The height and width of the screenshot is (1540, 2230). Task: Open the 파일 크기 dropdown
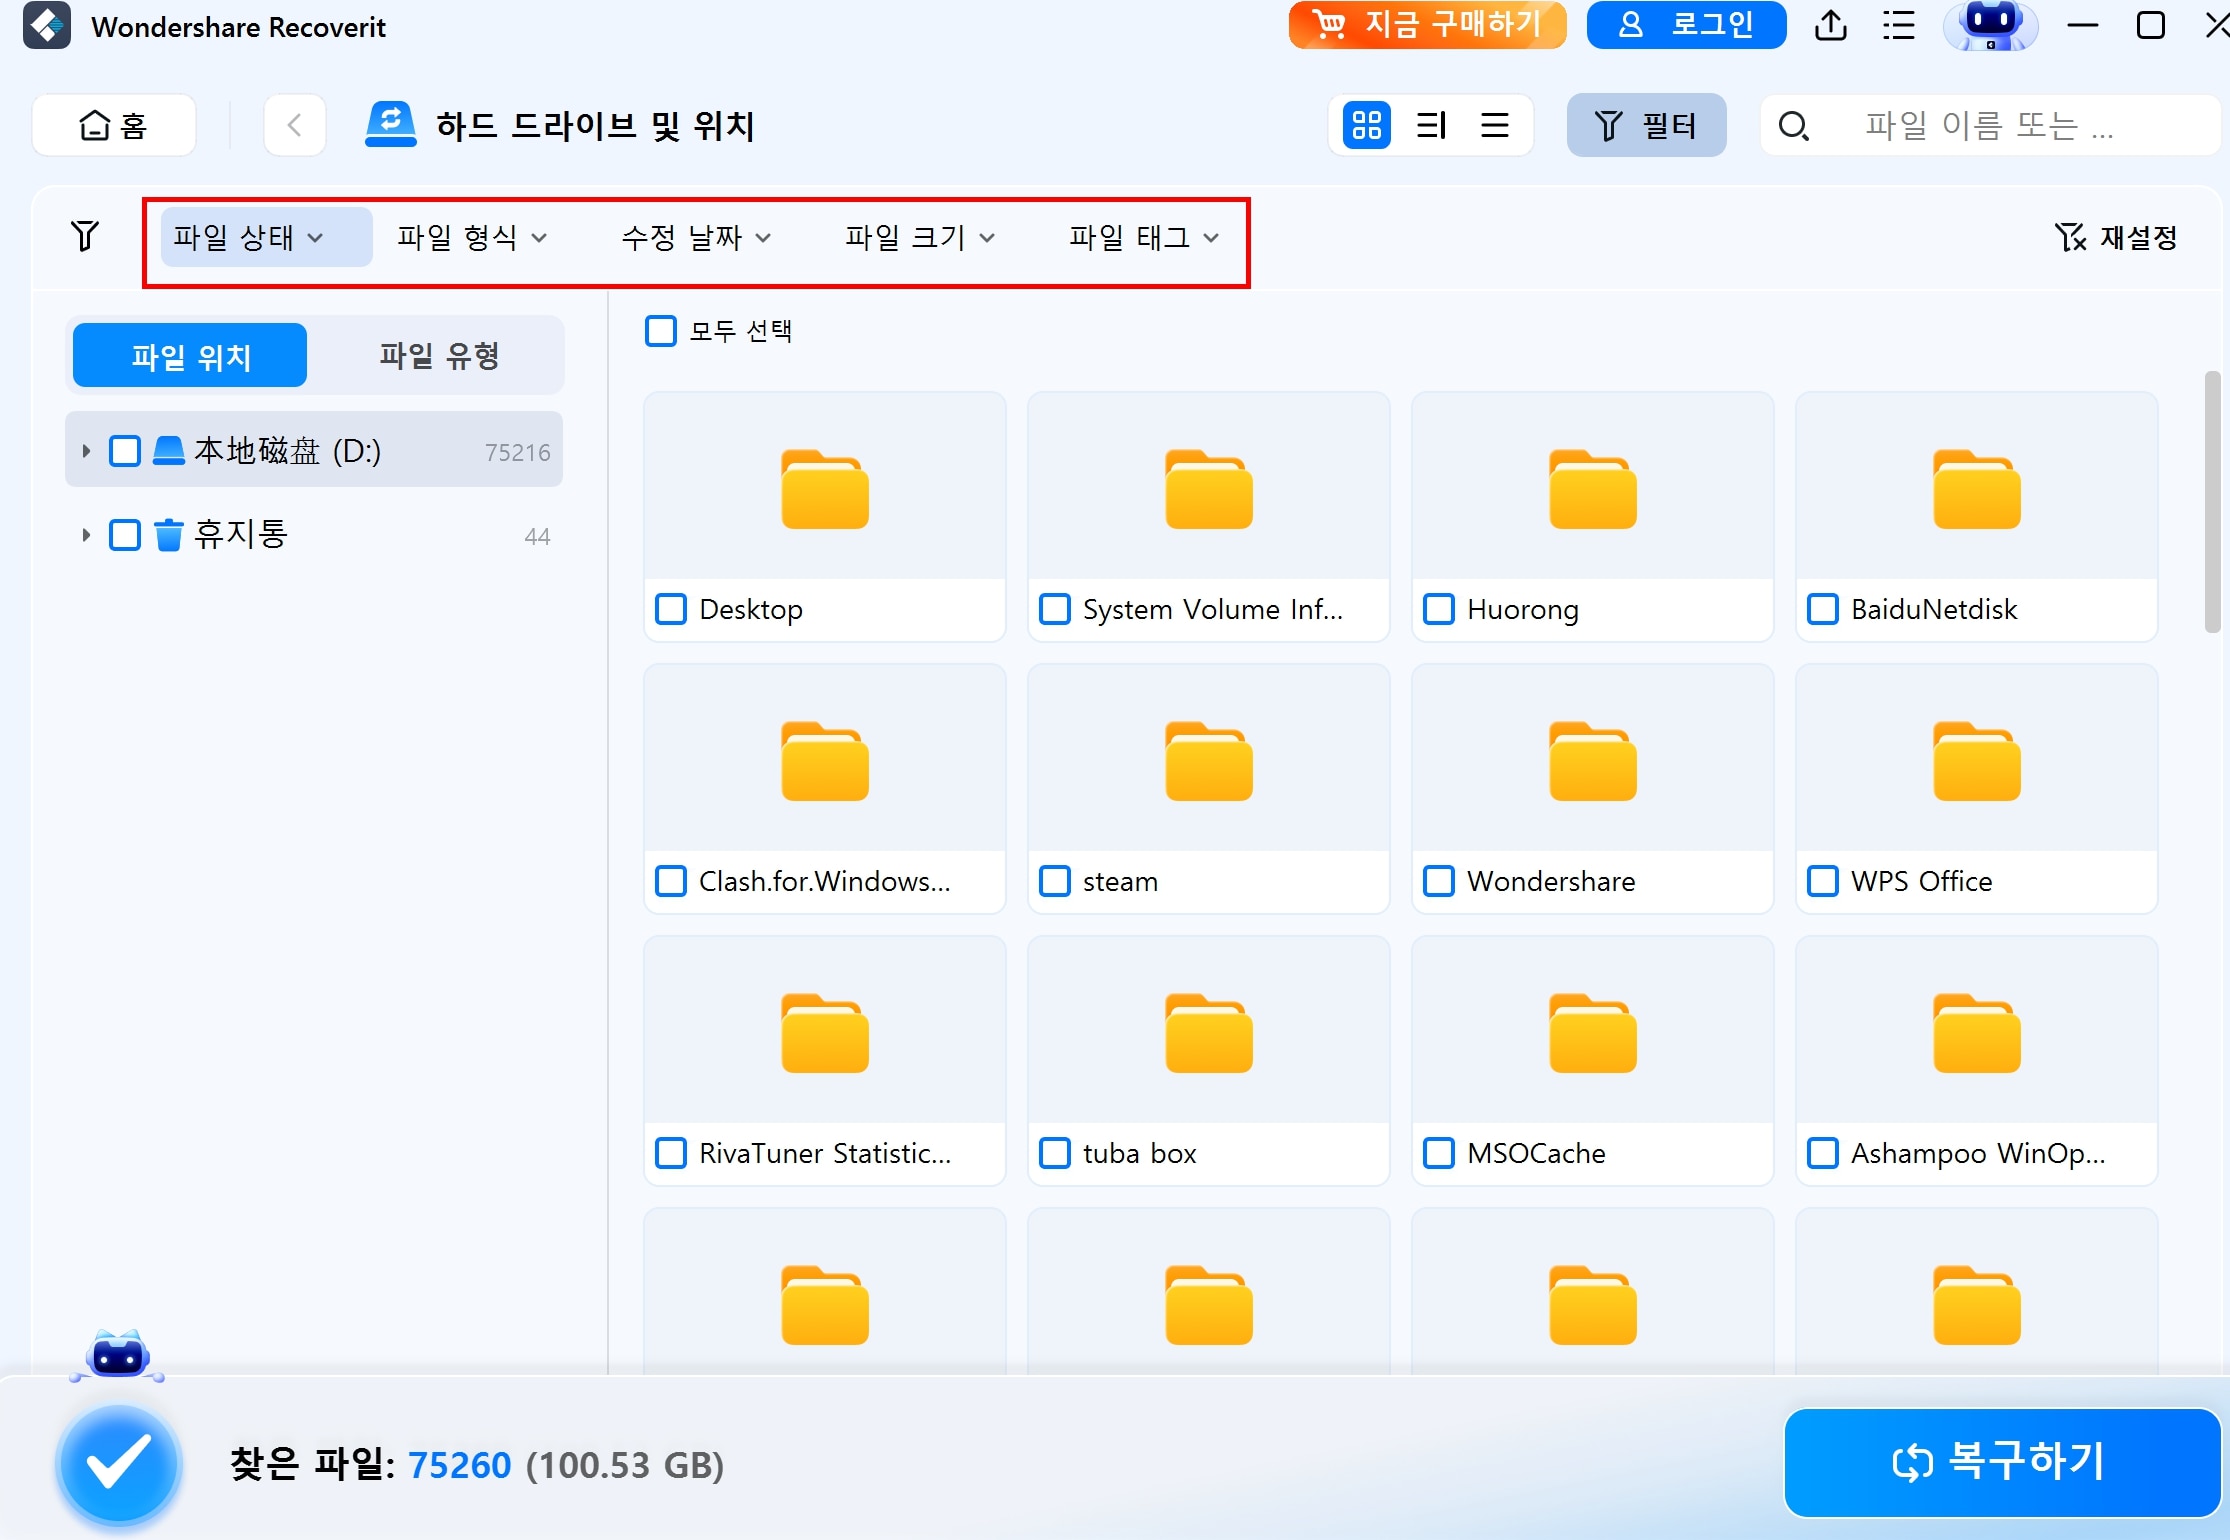point(921,238)
